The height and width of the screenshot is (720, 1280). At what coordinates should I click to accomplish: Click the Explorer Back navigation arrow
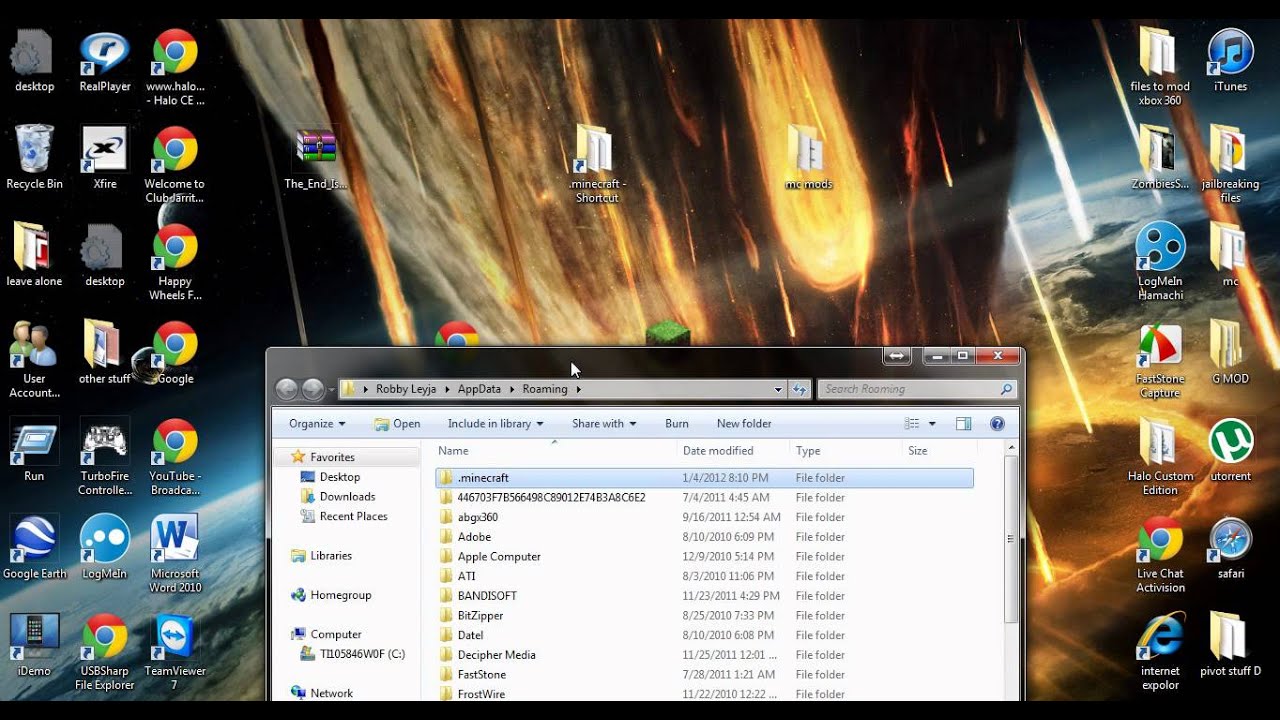[286, 389]
